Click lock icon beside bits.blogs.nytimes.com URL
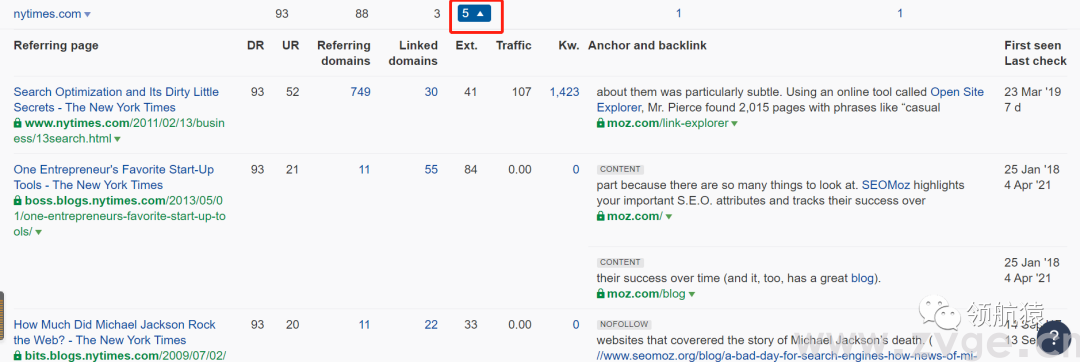Image resolution: width=1080 pixels, height=362 pixels. 18,356
